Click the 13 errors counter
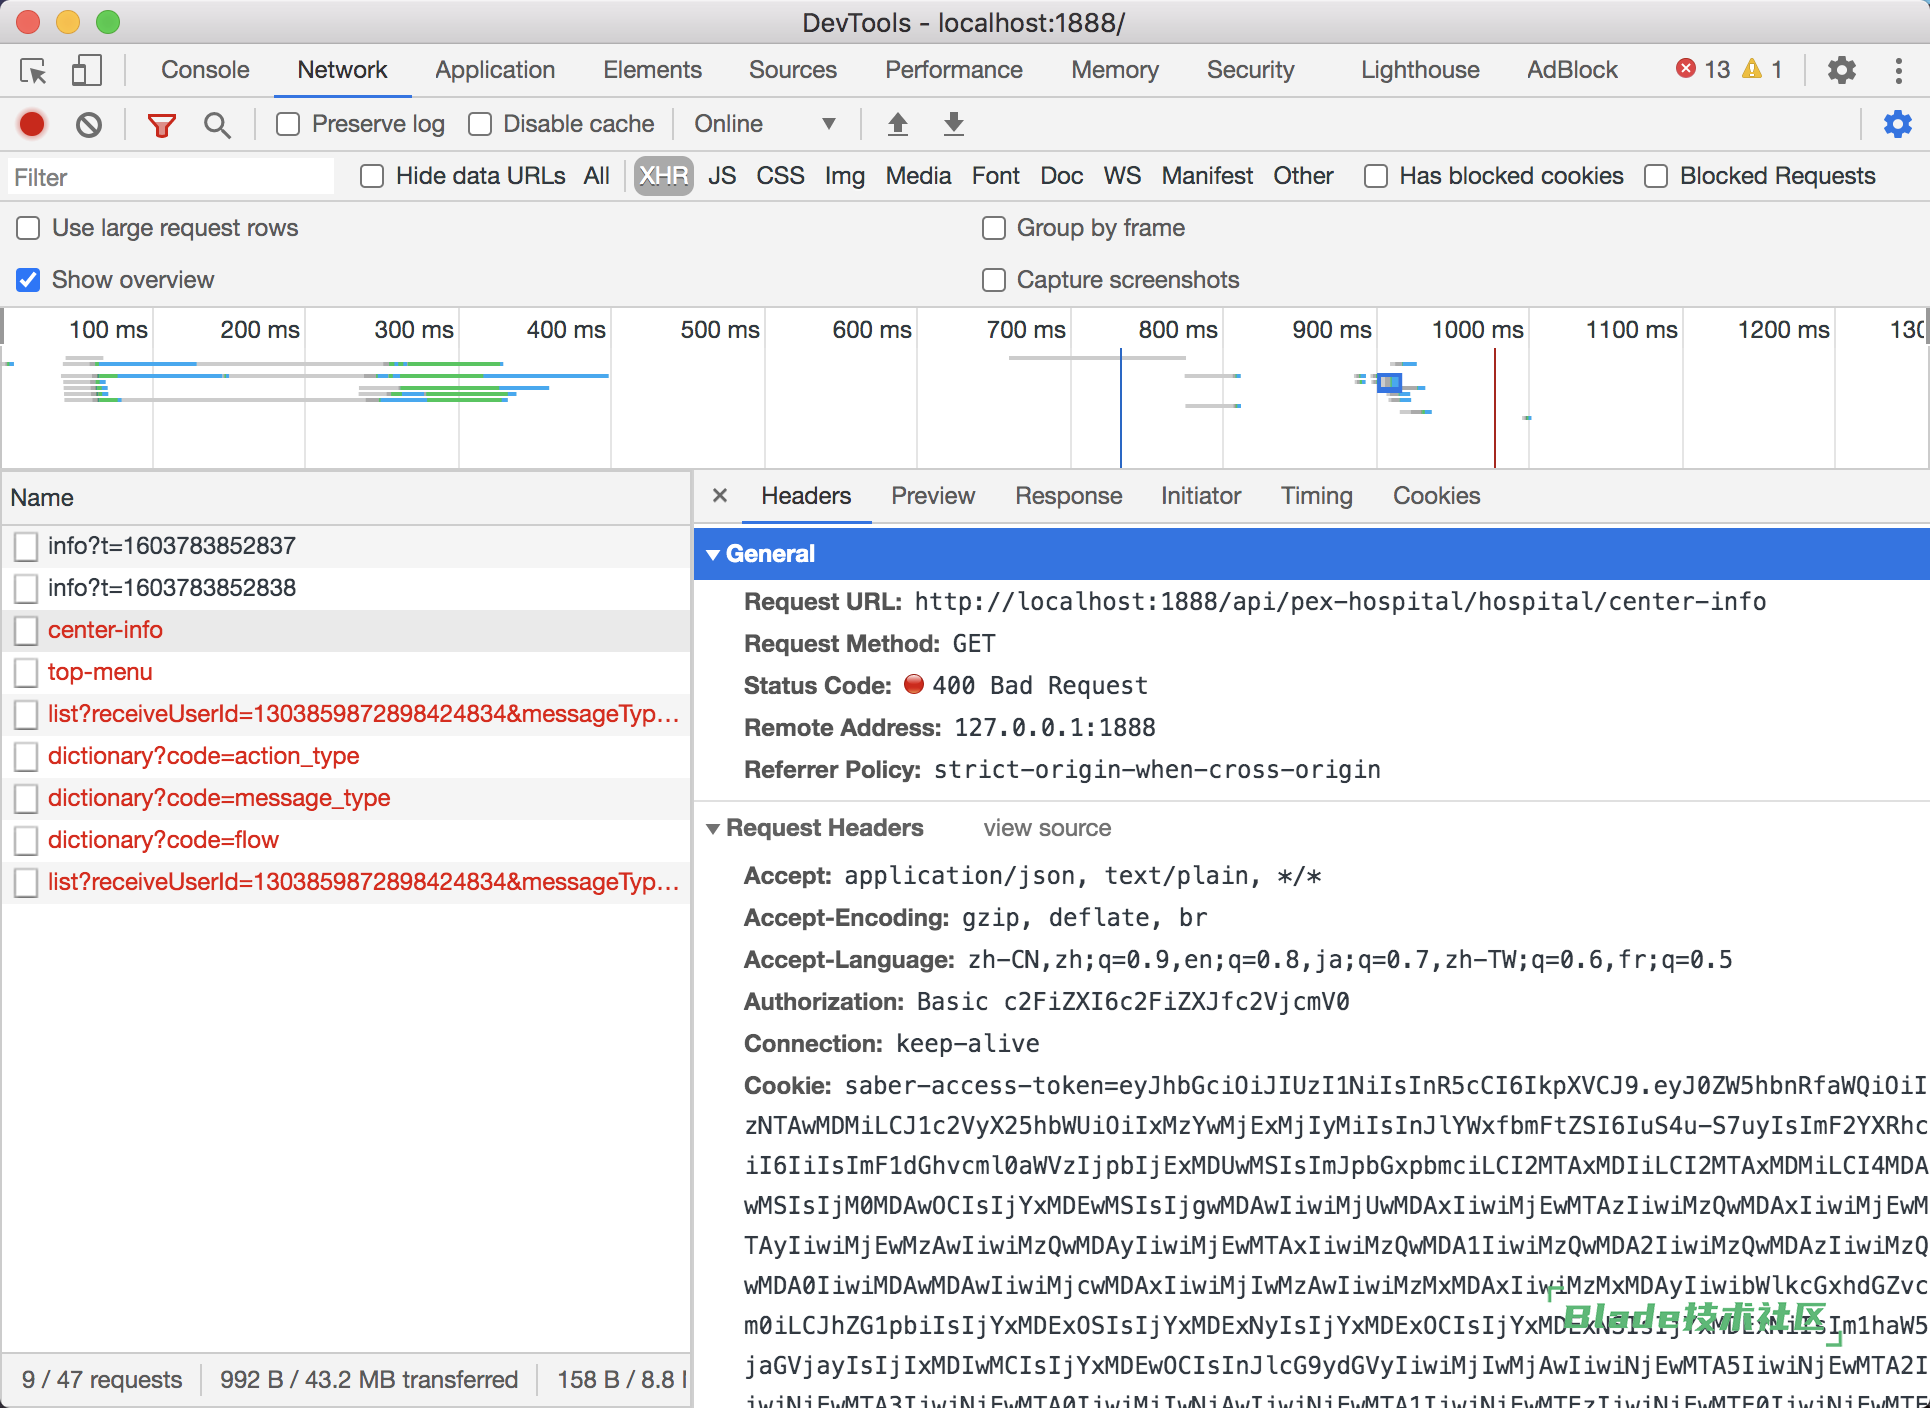The width and height of the screenshot is (1930, 1408). (1703, 69)
